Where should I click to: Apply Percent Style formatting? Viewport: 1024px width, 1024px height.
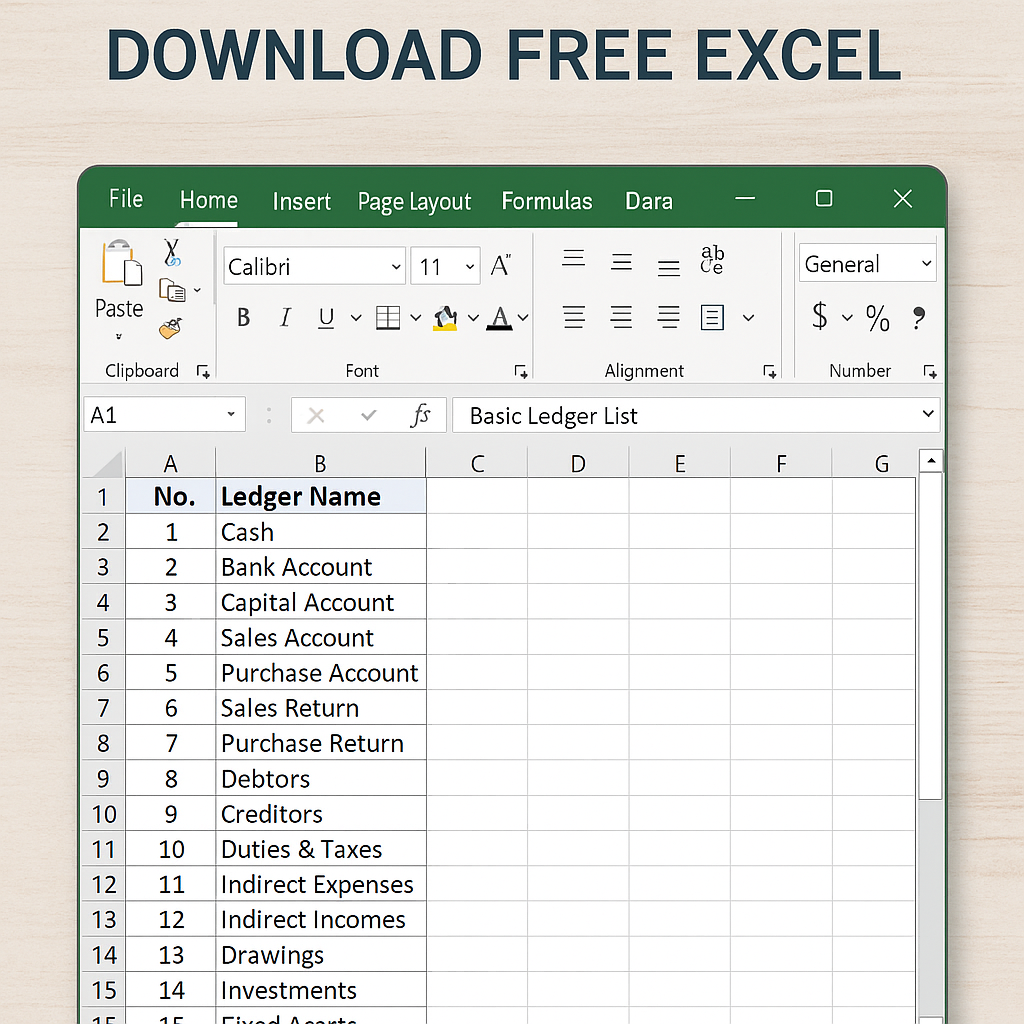coord(878,318)
